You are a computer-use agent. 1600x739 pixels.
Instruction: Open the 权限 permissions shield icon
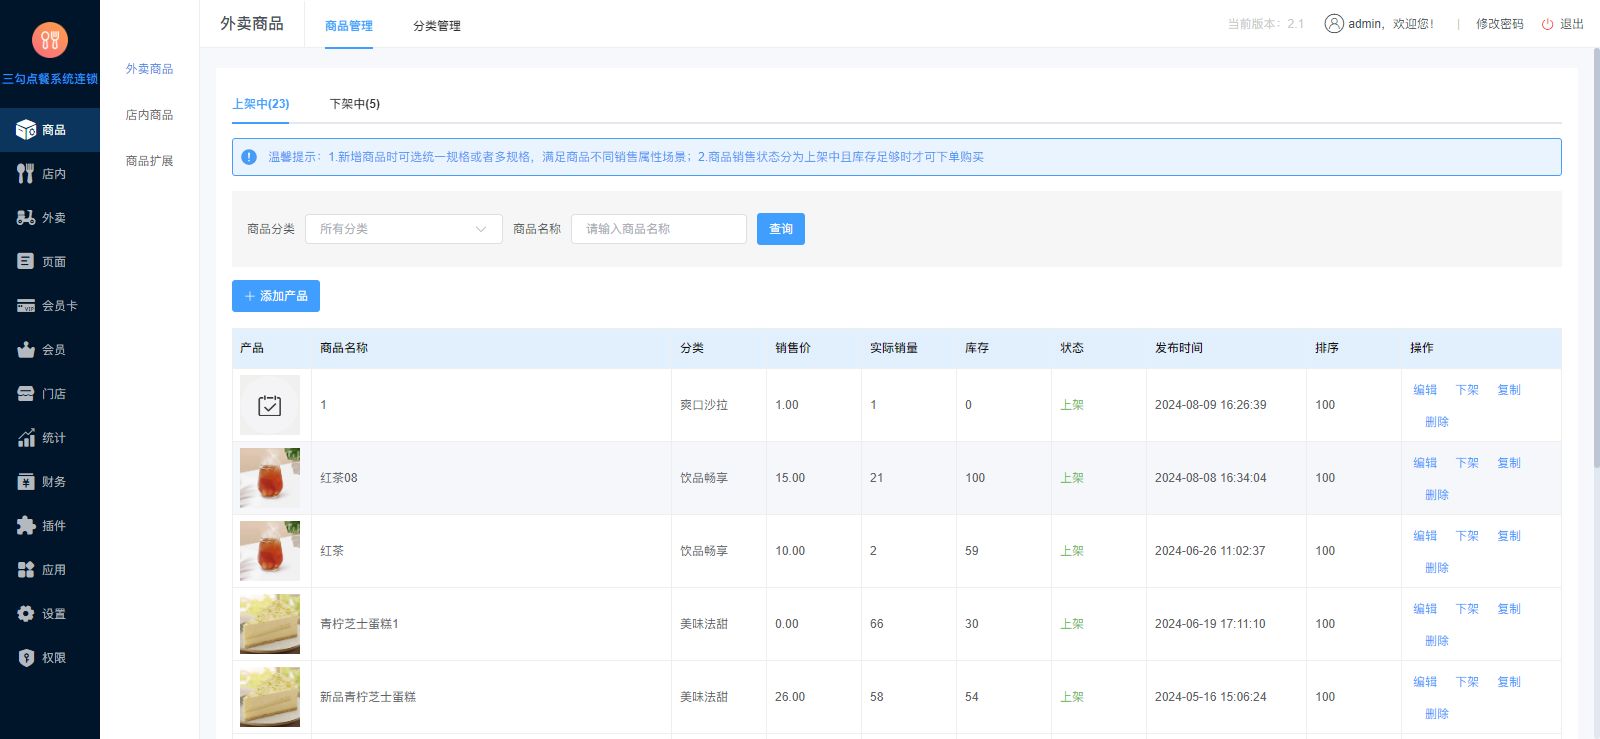point(26,658)
